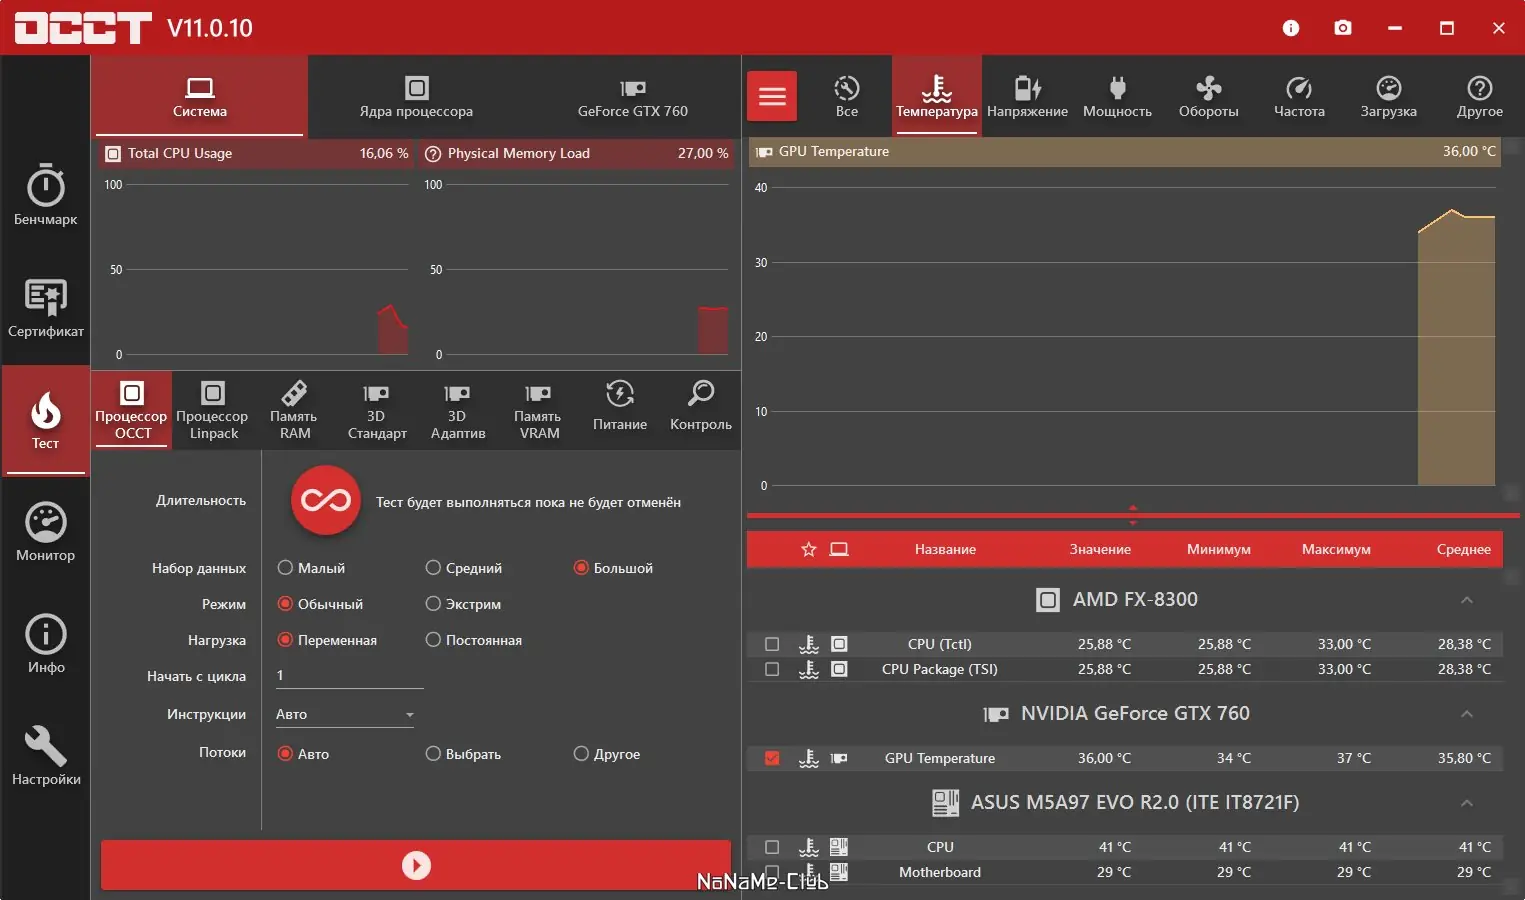The image size is (1525, 900).
Task: Filter sensors by Загрузка
Action: tap(1388, 96)
